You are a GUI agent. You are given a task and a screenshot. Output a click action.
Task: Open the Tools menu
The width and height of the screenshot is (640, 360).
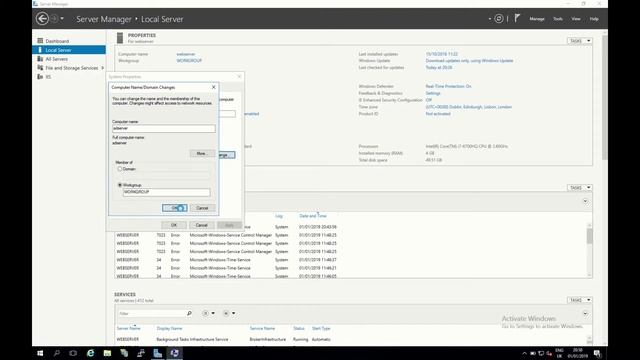tap(558, 19)
